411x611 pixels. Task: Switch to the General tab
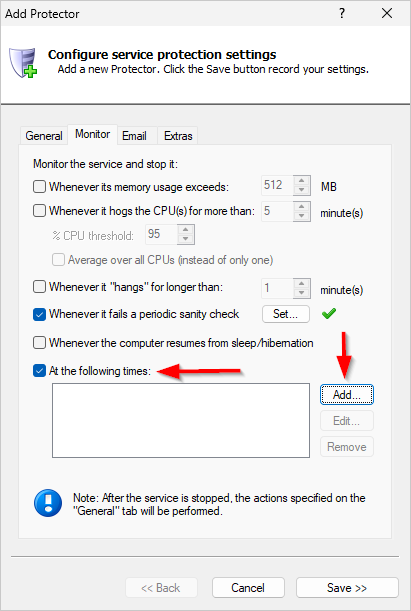pyautogui.click(x=44, y=136)
